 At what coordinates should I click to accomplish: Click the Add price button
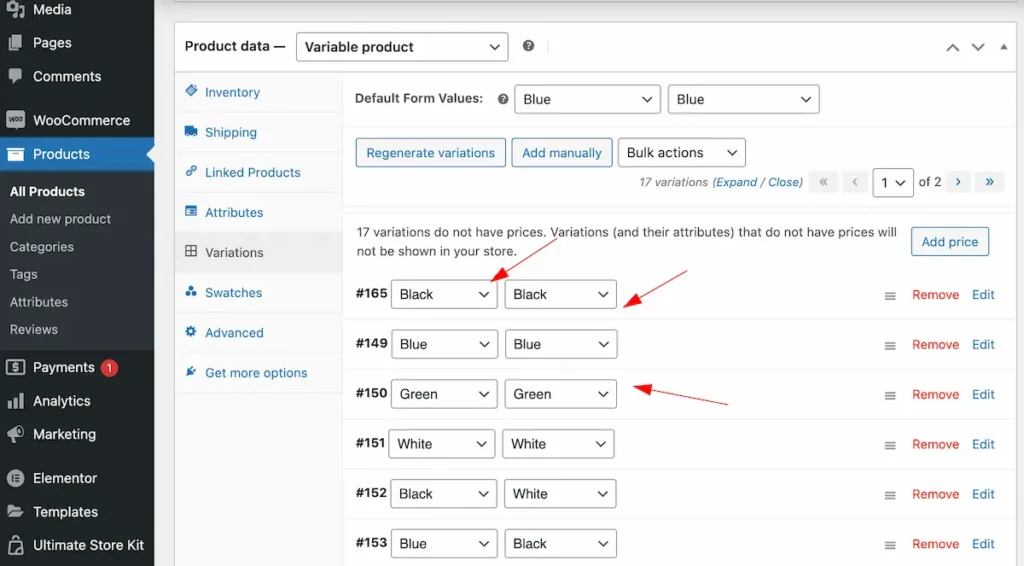[950, 242]
